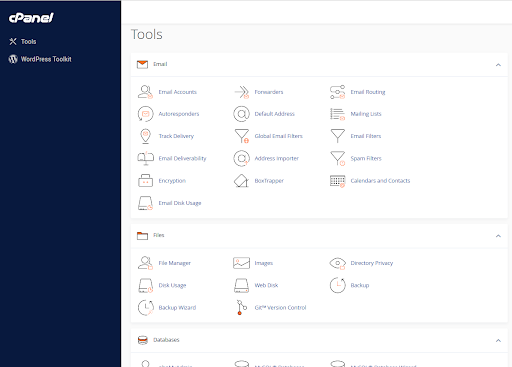Image resolution: width=512 pixels, height=367 pixels.
Task: Open the Encryption icon
Action: [145, 180]
